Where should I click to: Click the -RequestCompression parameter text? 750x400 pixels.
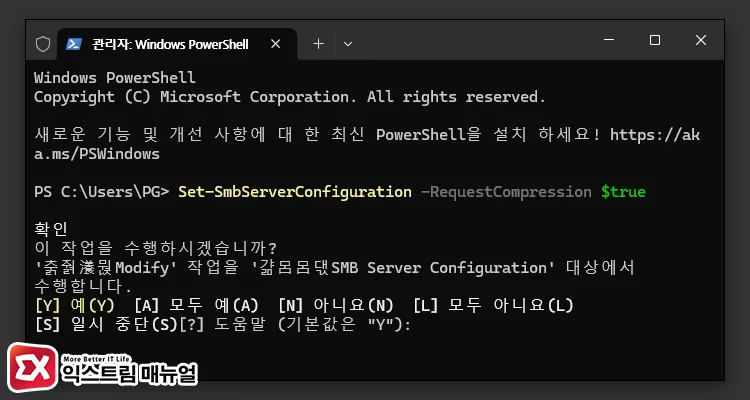pyautogui.click(x=506, y=192)
